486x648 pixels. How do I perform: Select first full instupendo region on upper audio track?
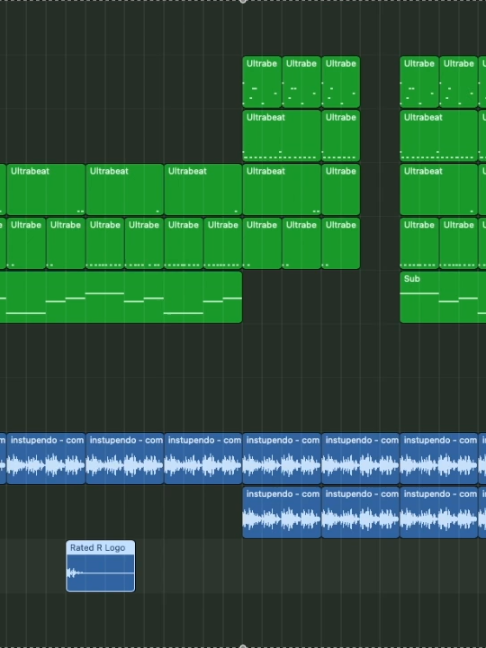pyautogui.click(x=46, y=458)
